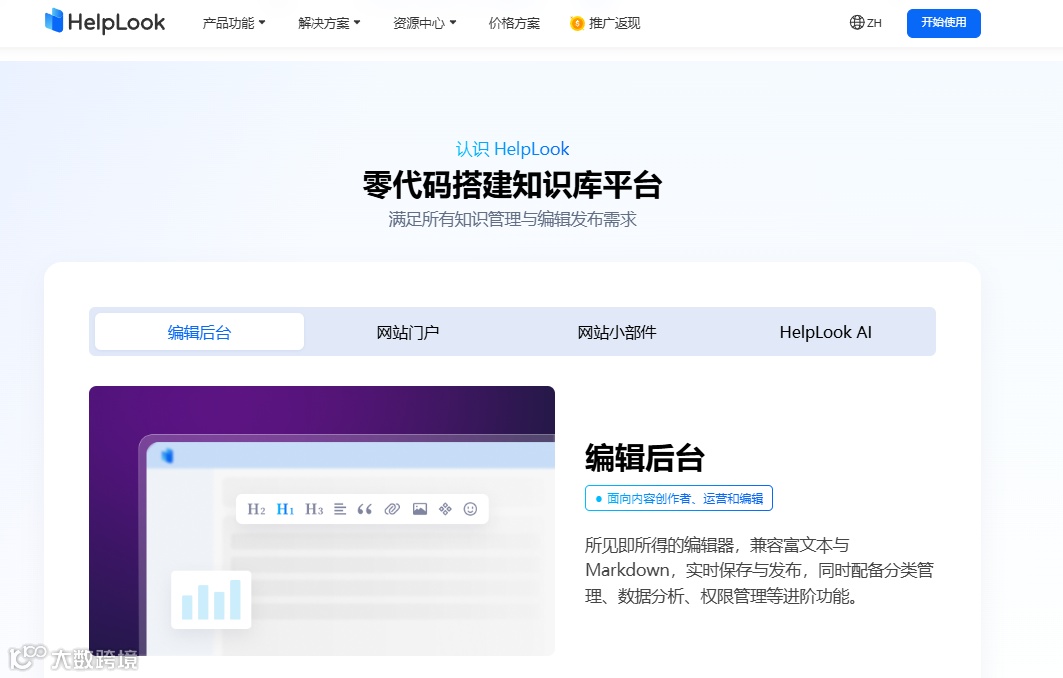This screenshot has width=1063, height=678.
Task: Click the image insert icon in the toolbar
Action: coord(420,509)
